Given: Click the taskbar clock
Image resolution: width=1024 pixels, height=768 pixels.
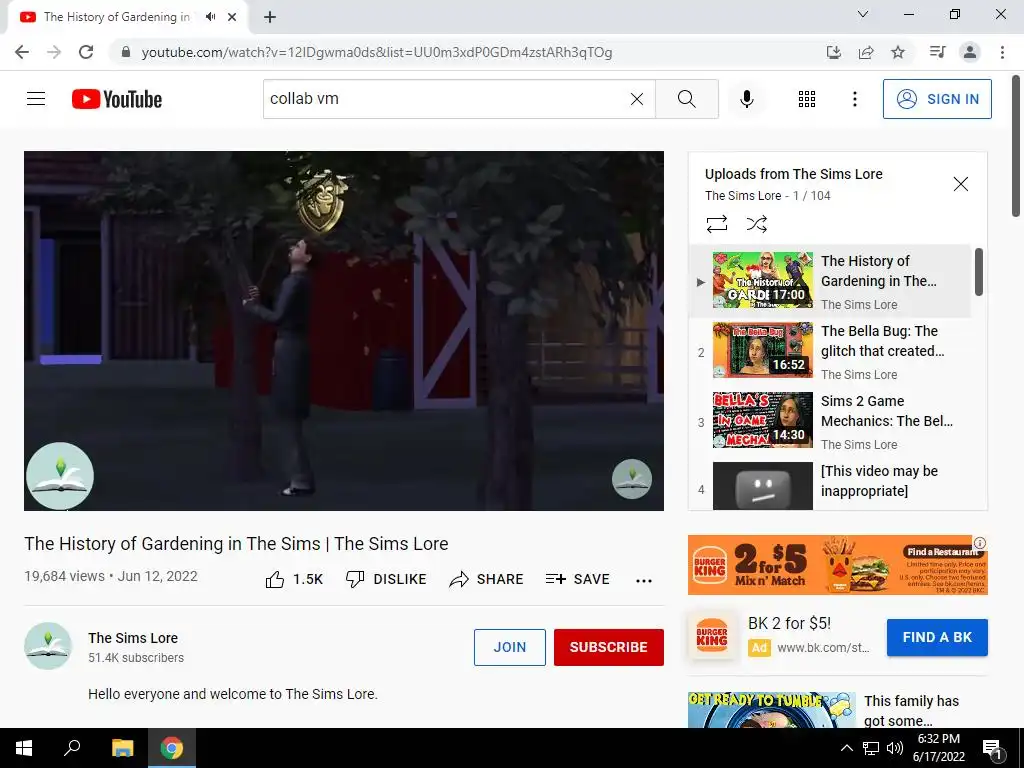Looking at the screenshot, I should (938, 748).
